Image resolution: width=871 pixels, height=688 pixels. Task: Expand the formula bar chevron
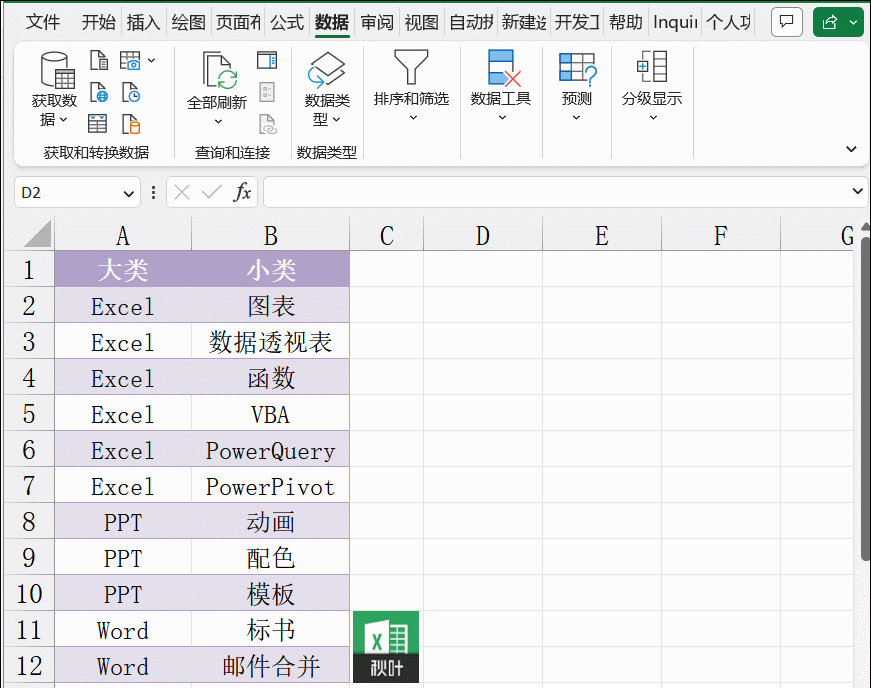click(x=857, y=191)
